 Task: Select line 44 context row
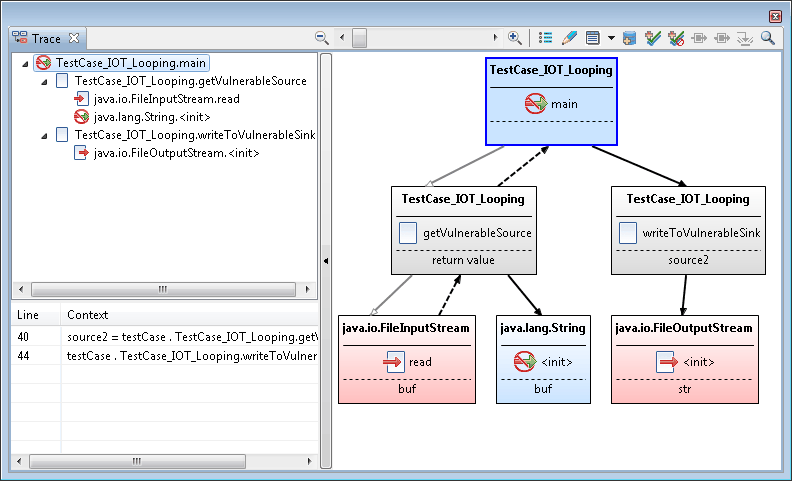coord(165,356)
